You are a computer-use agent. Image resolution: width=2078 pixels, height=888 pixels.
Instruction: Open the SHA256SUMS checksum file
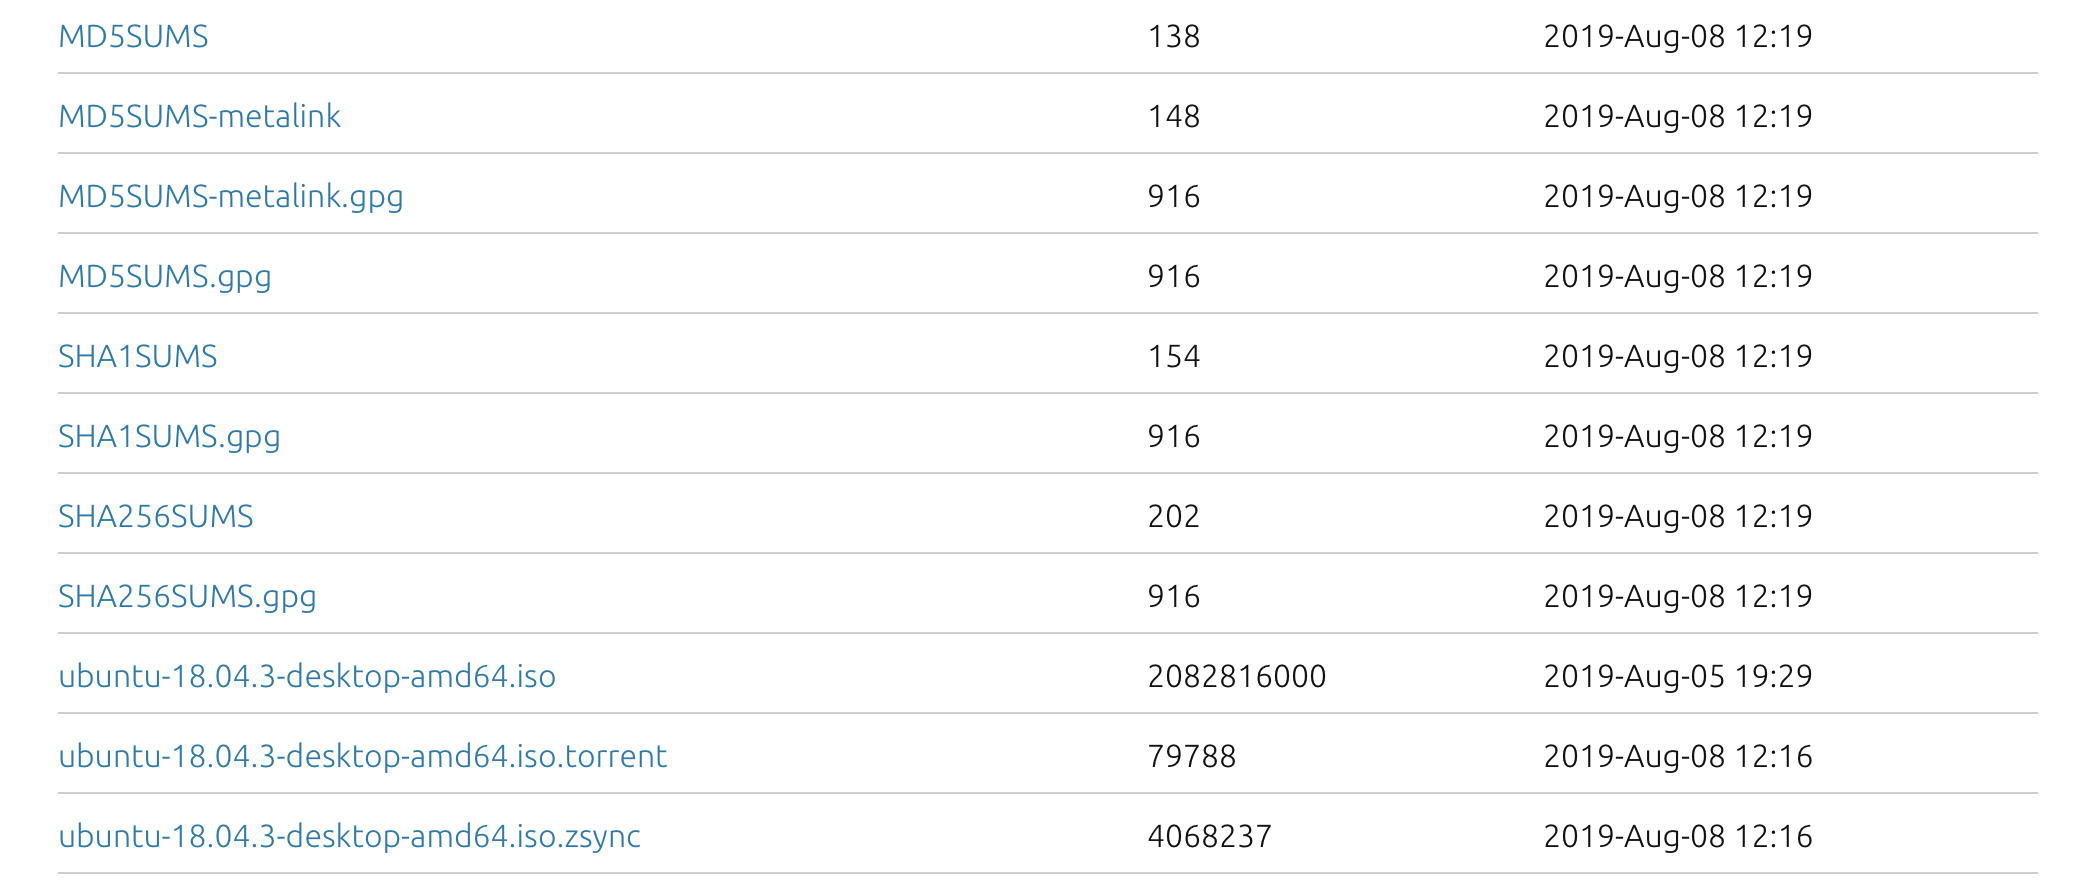click(x=156, y=517)
